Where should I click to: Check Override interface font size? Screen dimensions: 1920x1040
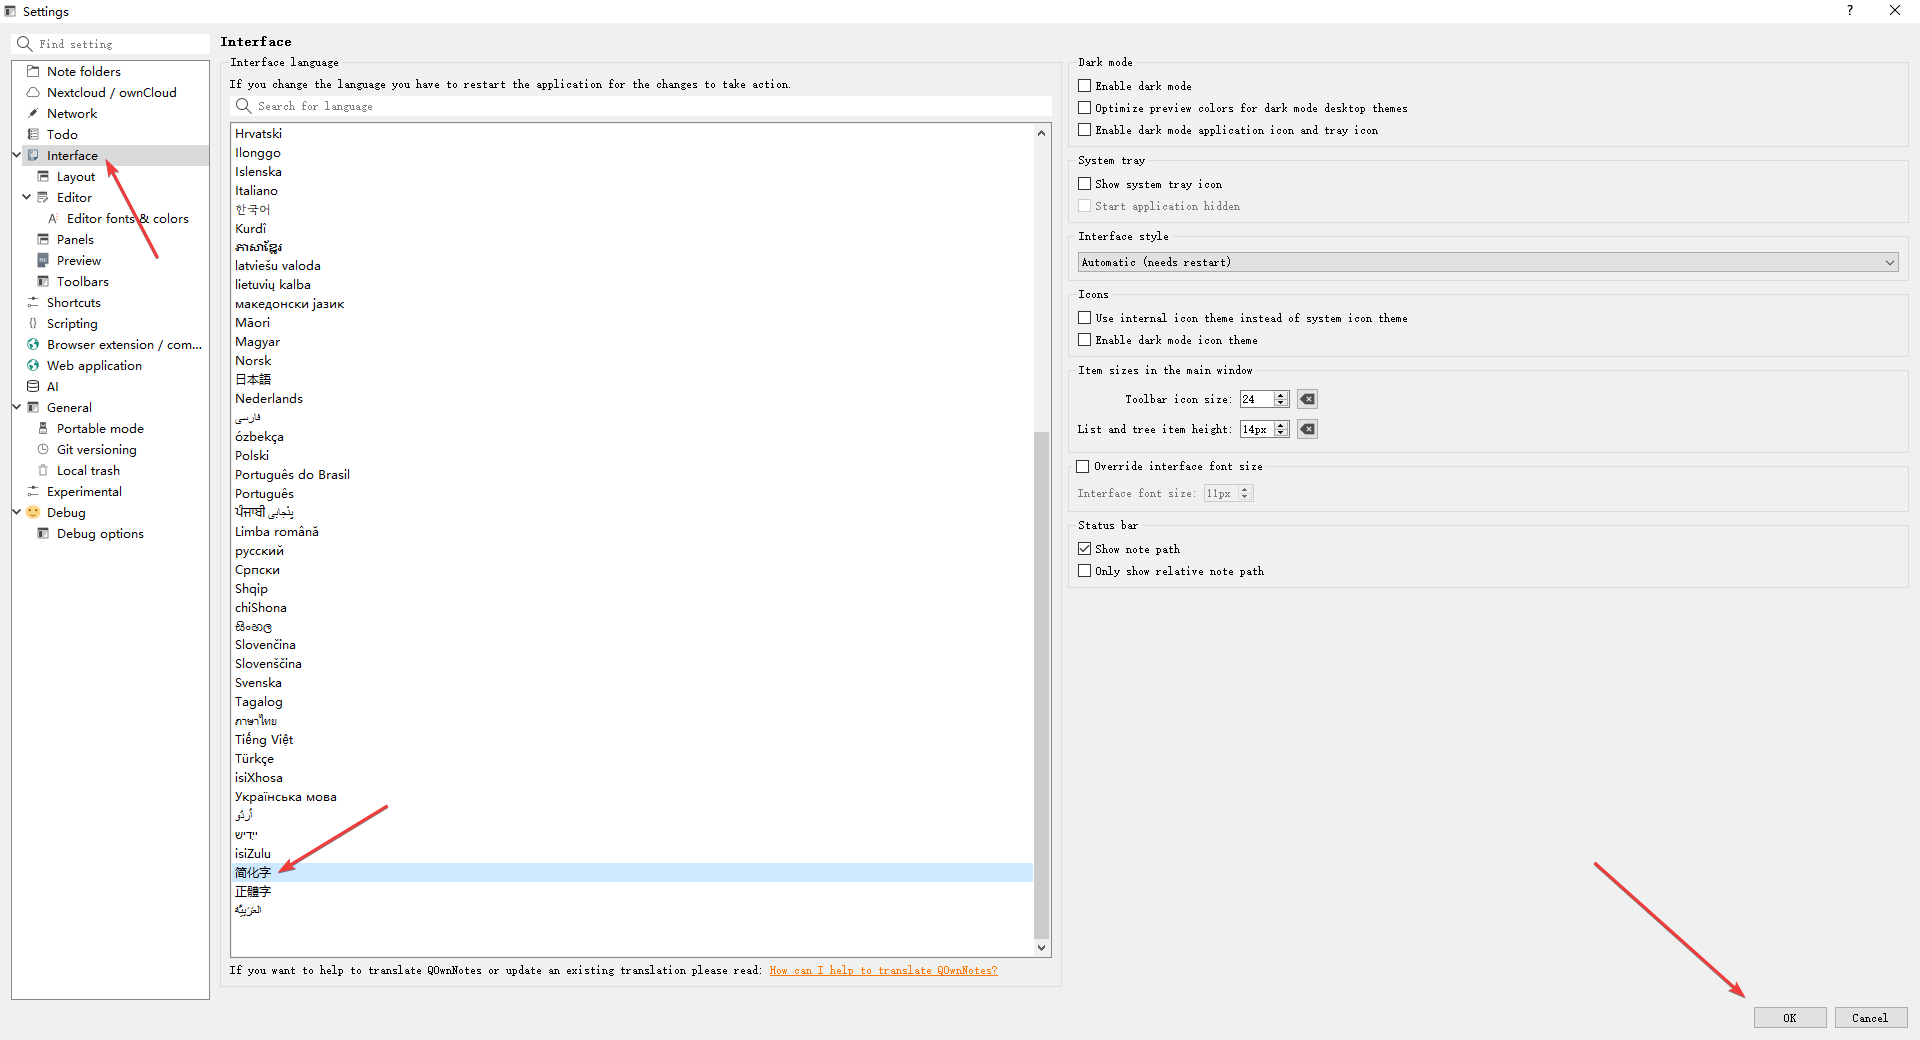tap(1083, 466)
